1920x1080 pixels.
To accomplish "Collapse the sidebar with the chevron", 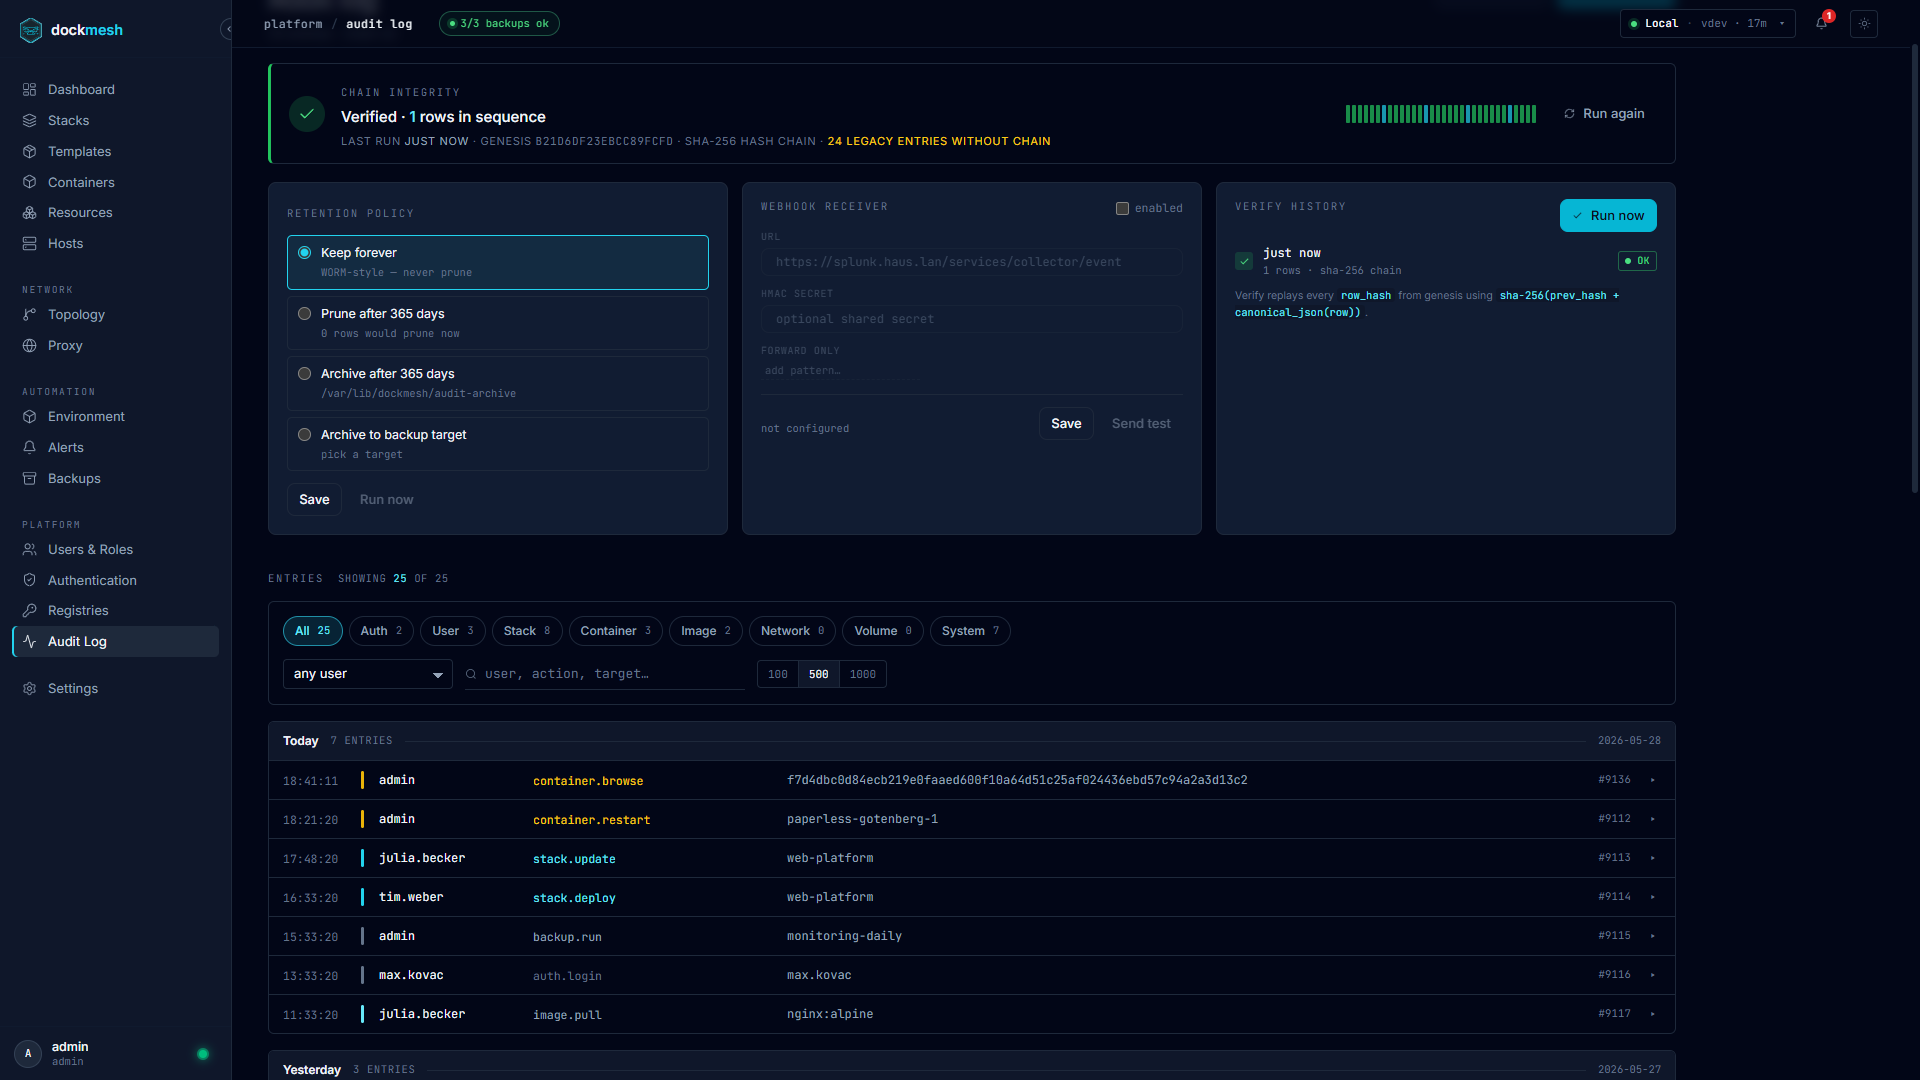I will pyautogui.click(x=227, y=29).
